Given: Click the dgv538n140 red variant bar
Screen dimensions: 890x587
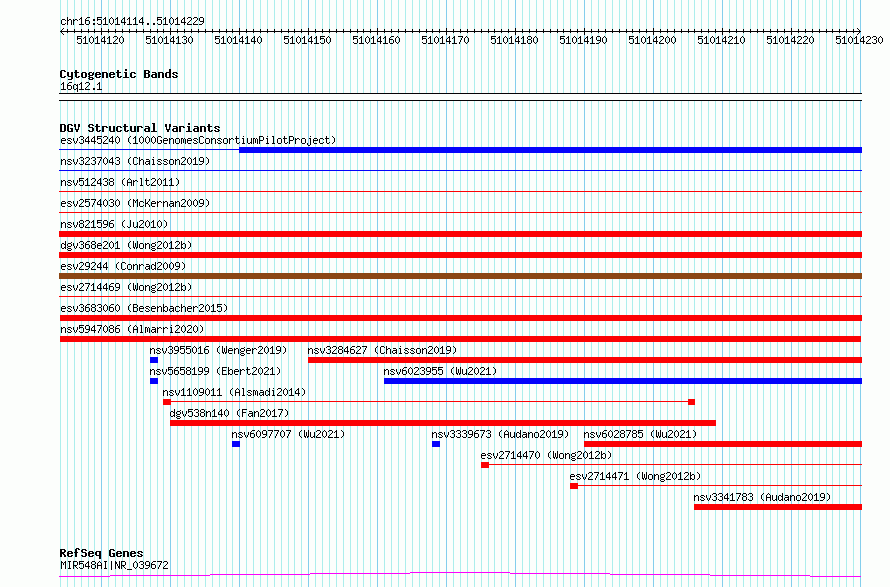Looking at the screenshot, I should tap(443, 423).
